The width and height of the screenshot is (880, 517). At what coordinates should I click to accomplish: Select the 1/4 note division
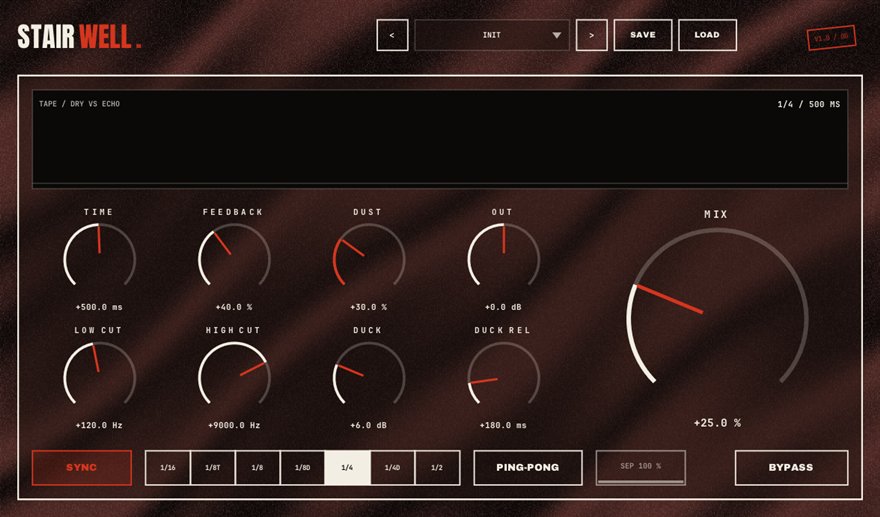(347, 468)
